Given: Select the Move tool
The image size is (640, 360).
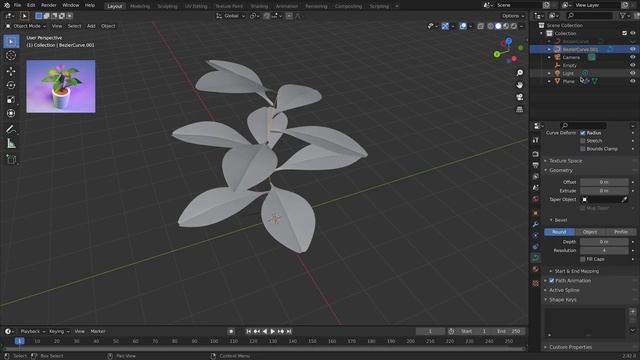Looking at the screenshot, I should [11, 71].
